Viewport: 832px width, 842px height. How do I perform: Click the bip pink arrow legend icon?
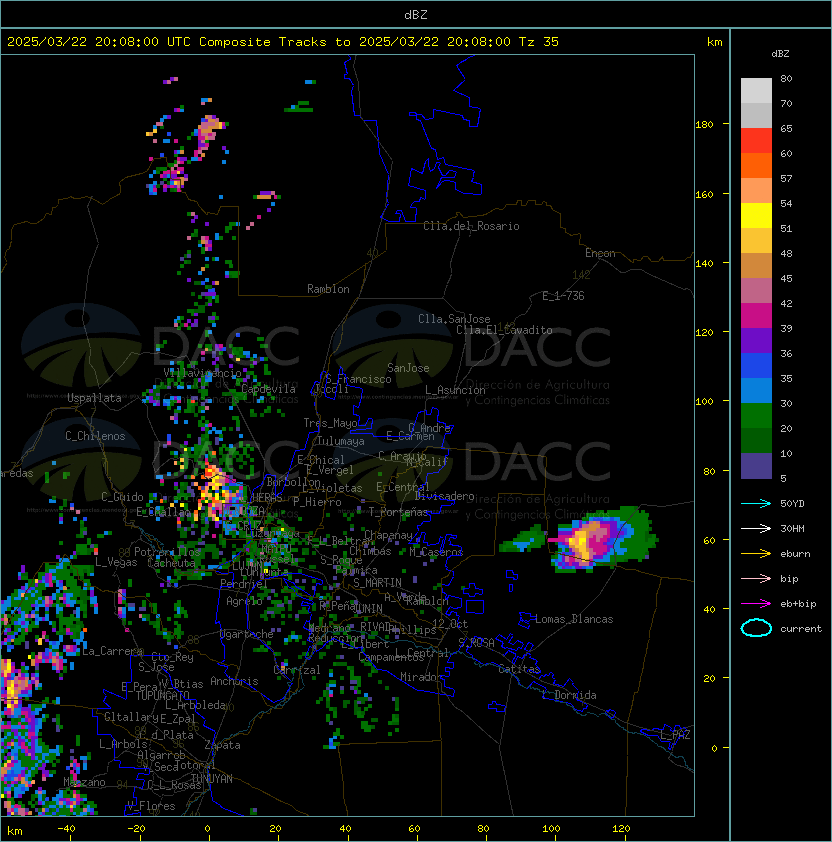tap(756, 578)
